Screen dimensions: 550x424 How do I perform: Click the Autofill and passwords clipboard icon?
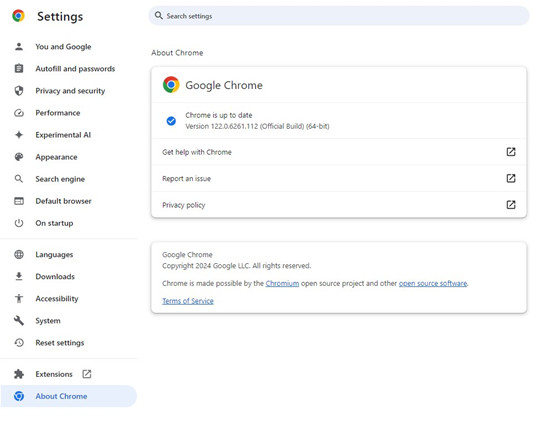click(x=19, y=68)
